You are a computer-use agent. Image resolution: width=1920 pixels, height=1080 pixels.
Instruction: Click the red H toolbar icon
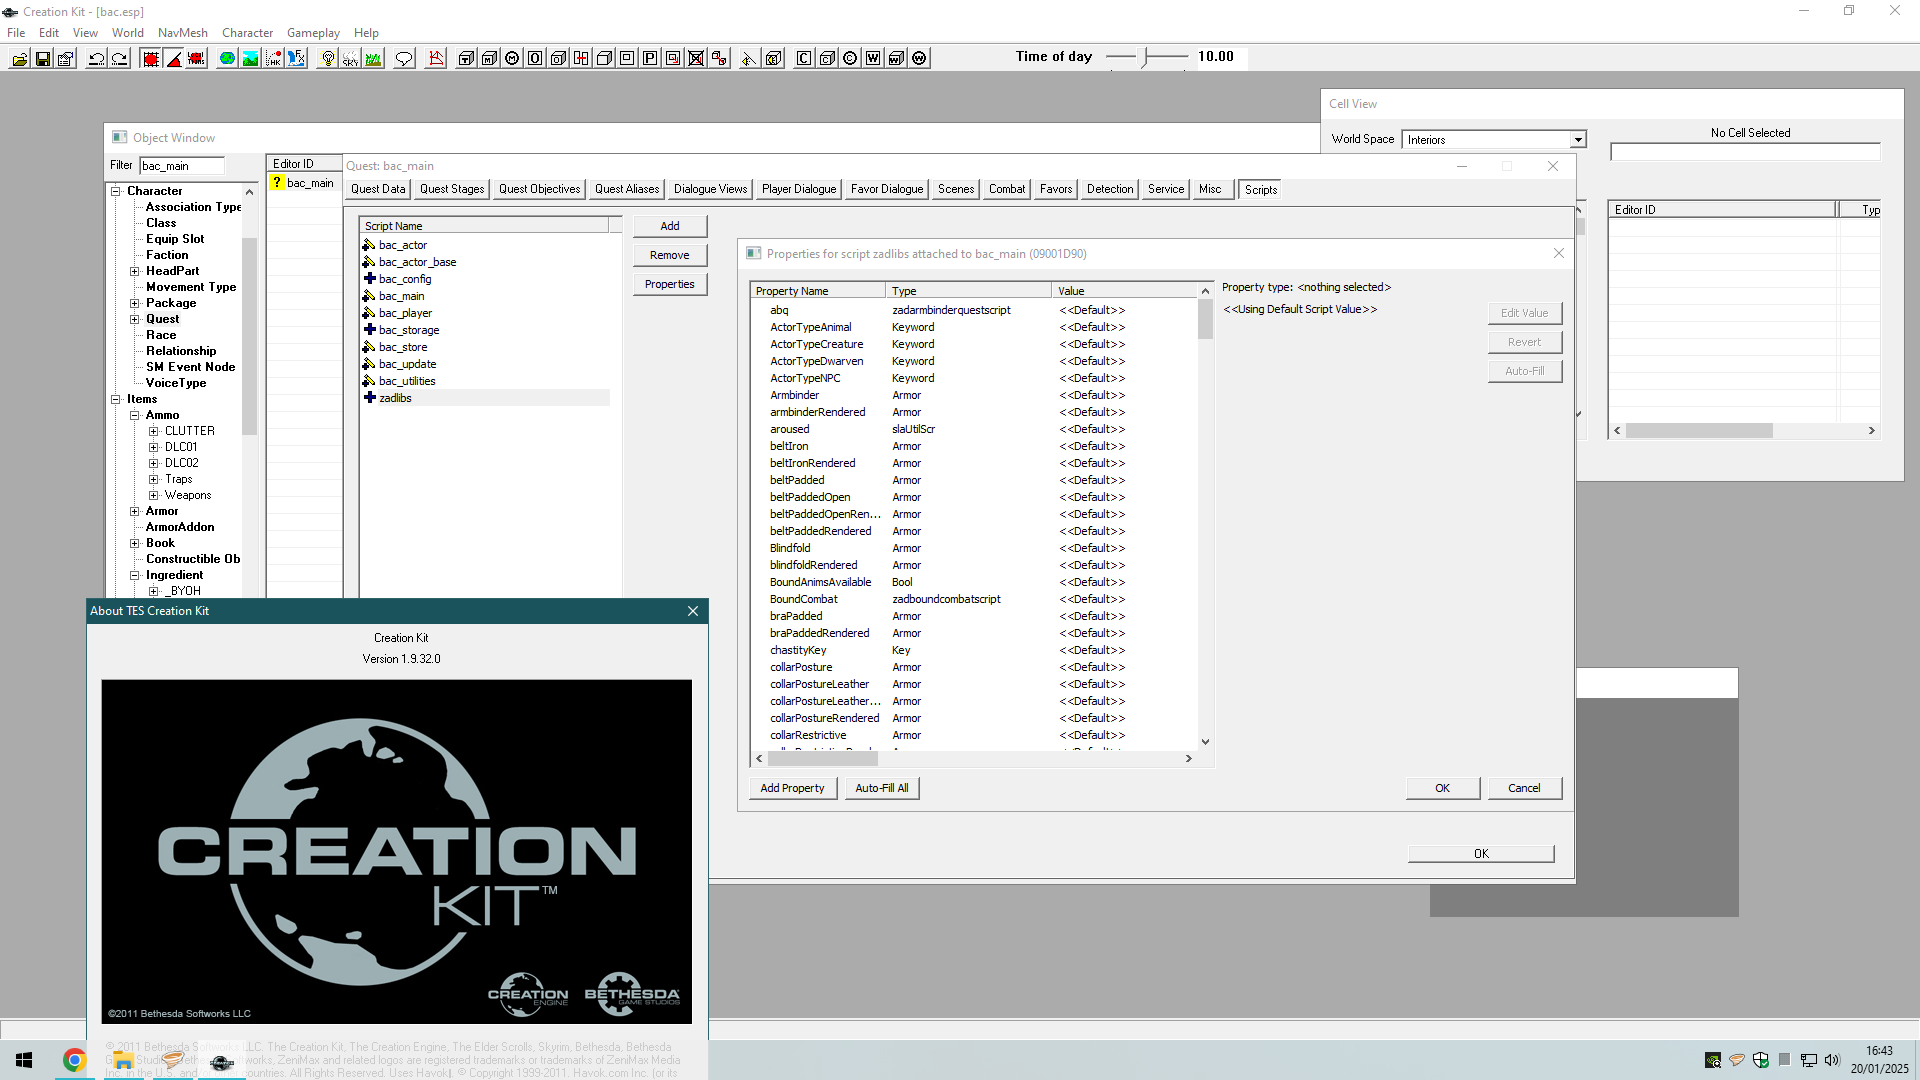(x=581, y=59)
